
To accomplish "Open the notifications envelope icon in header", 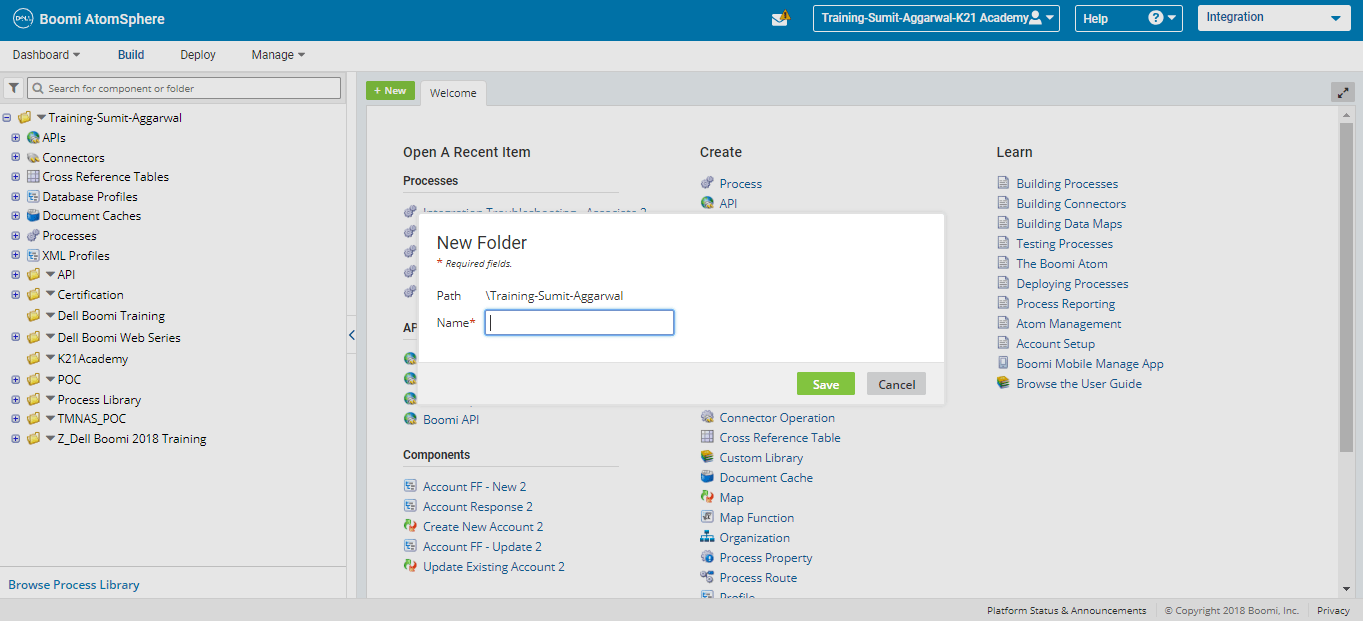I will coord(781,17).
